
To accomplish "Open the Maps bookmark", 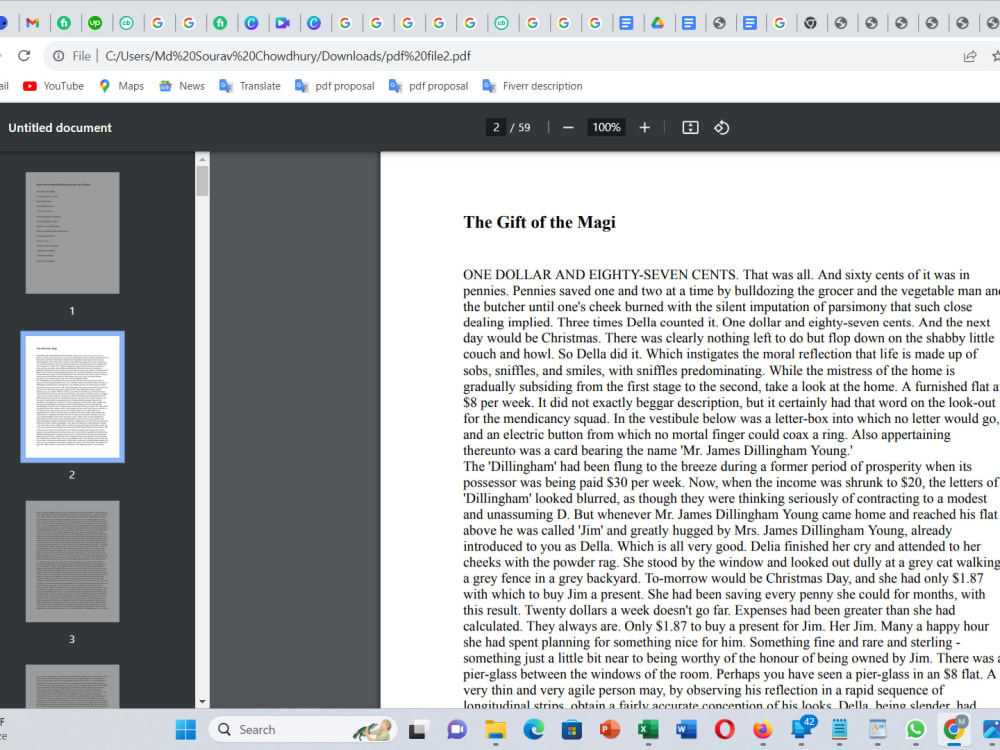I will pos(121,86).
